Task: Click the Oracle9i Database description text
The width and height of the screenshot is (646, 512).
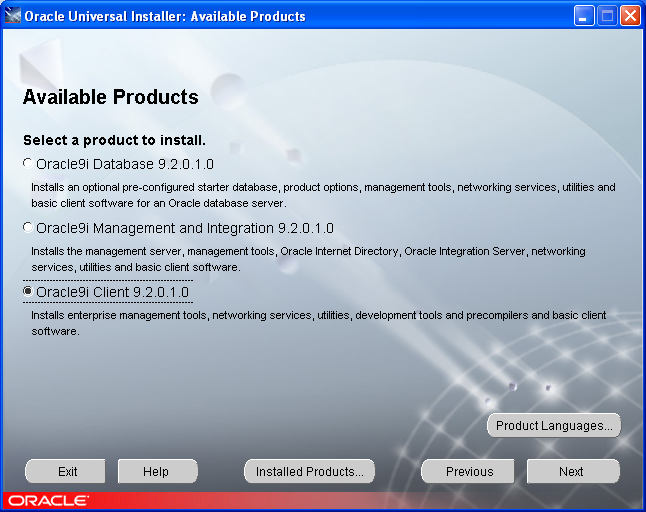Action: click(323, 195)
